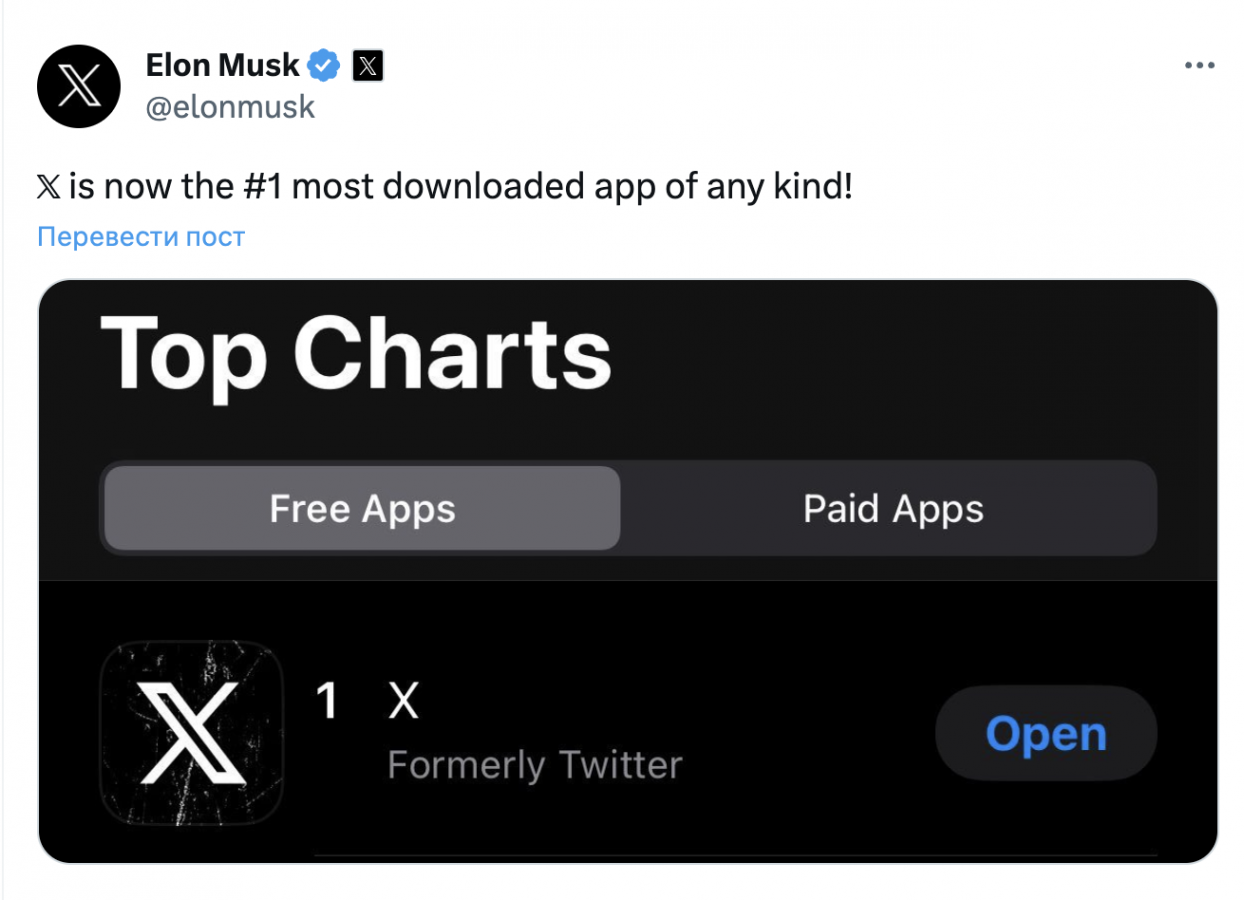
Task: Click the @elonmusk handle
Action: (x=230, y=107)
